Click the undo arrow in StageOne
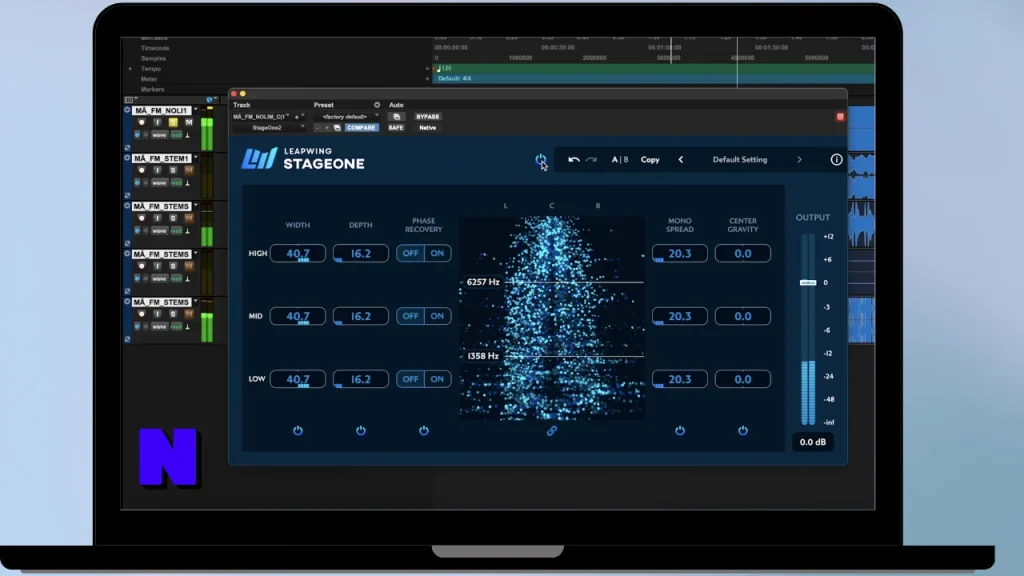The image size is (1024, 576). pos(573,159)
